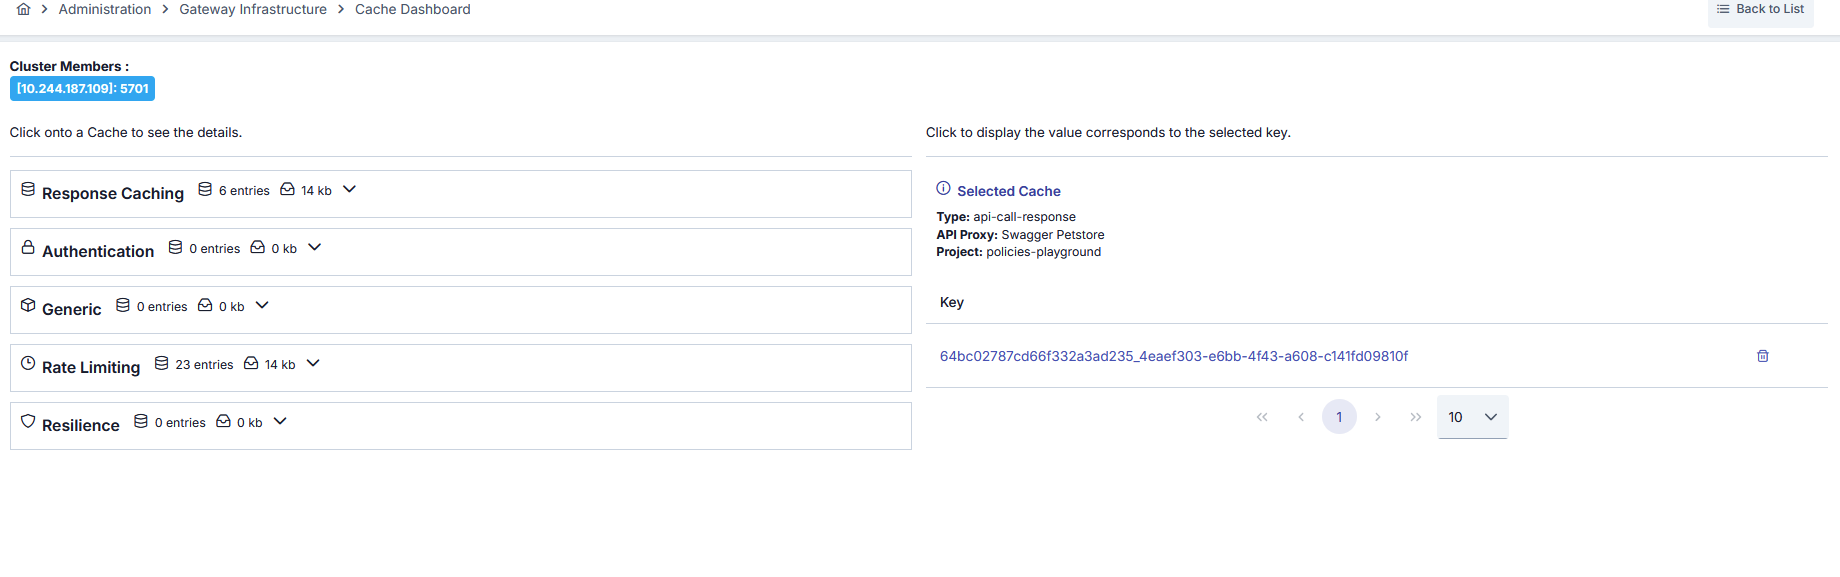Click entries icon in Generic row
1840x577 pixels.
coord(123,305)
